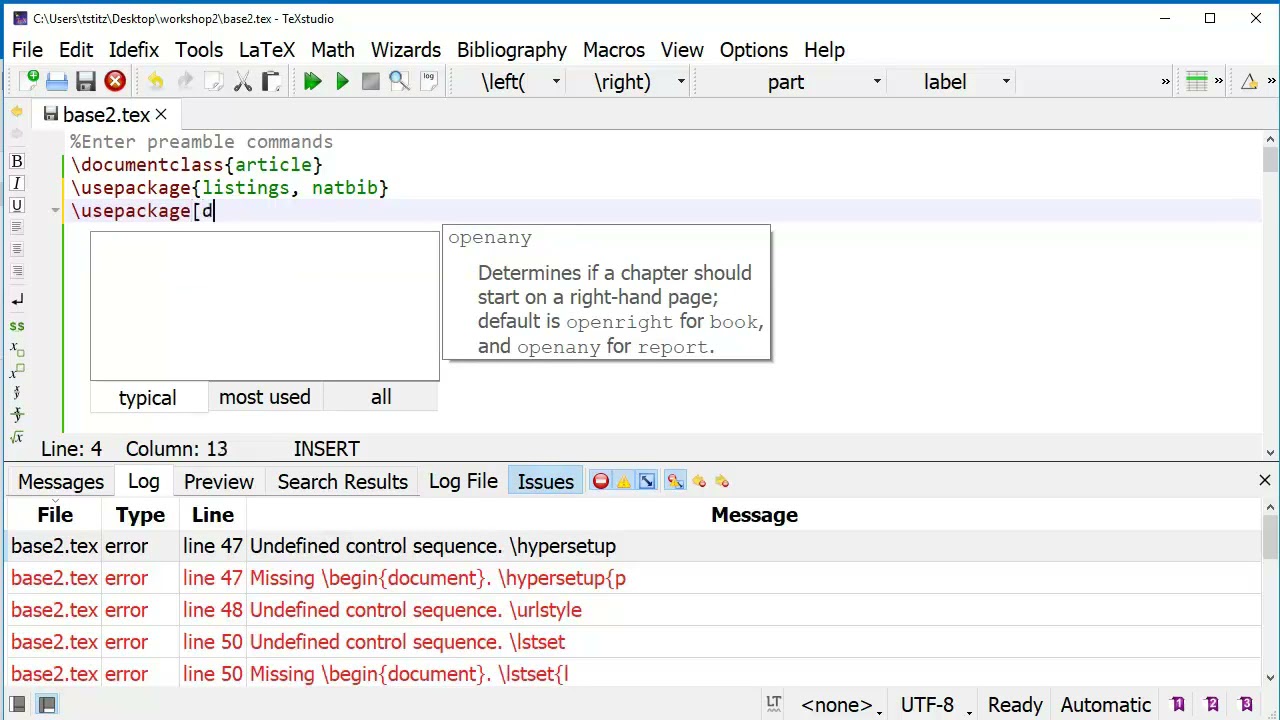Change the UTF-8 encoding
Image resolution: width=1280 pixels, height=720 pixels.
(934, 705)
